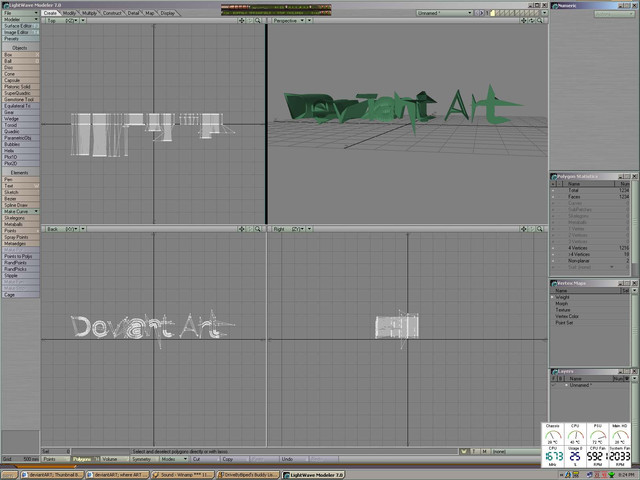Select the Cone tool

click(20, 74)
